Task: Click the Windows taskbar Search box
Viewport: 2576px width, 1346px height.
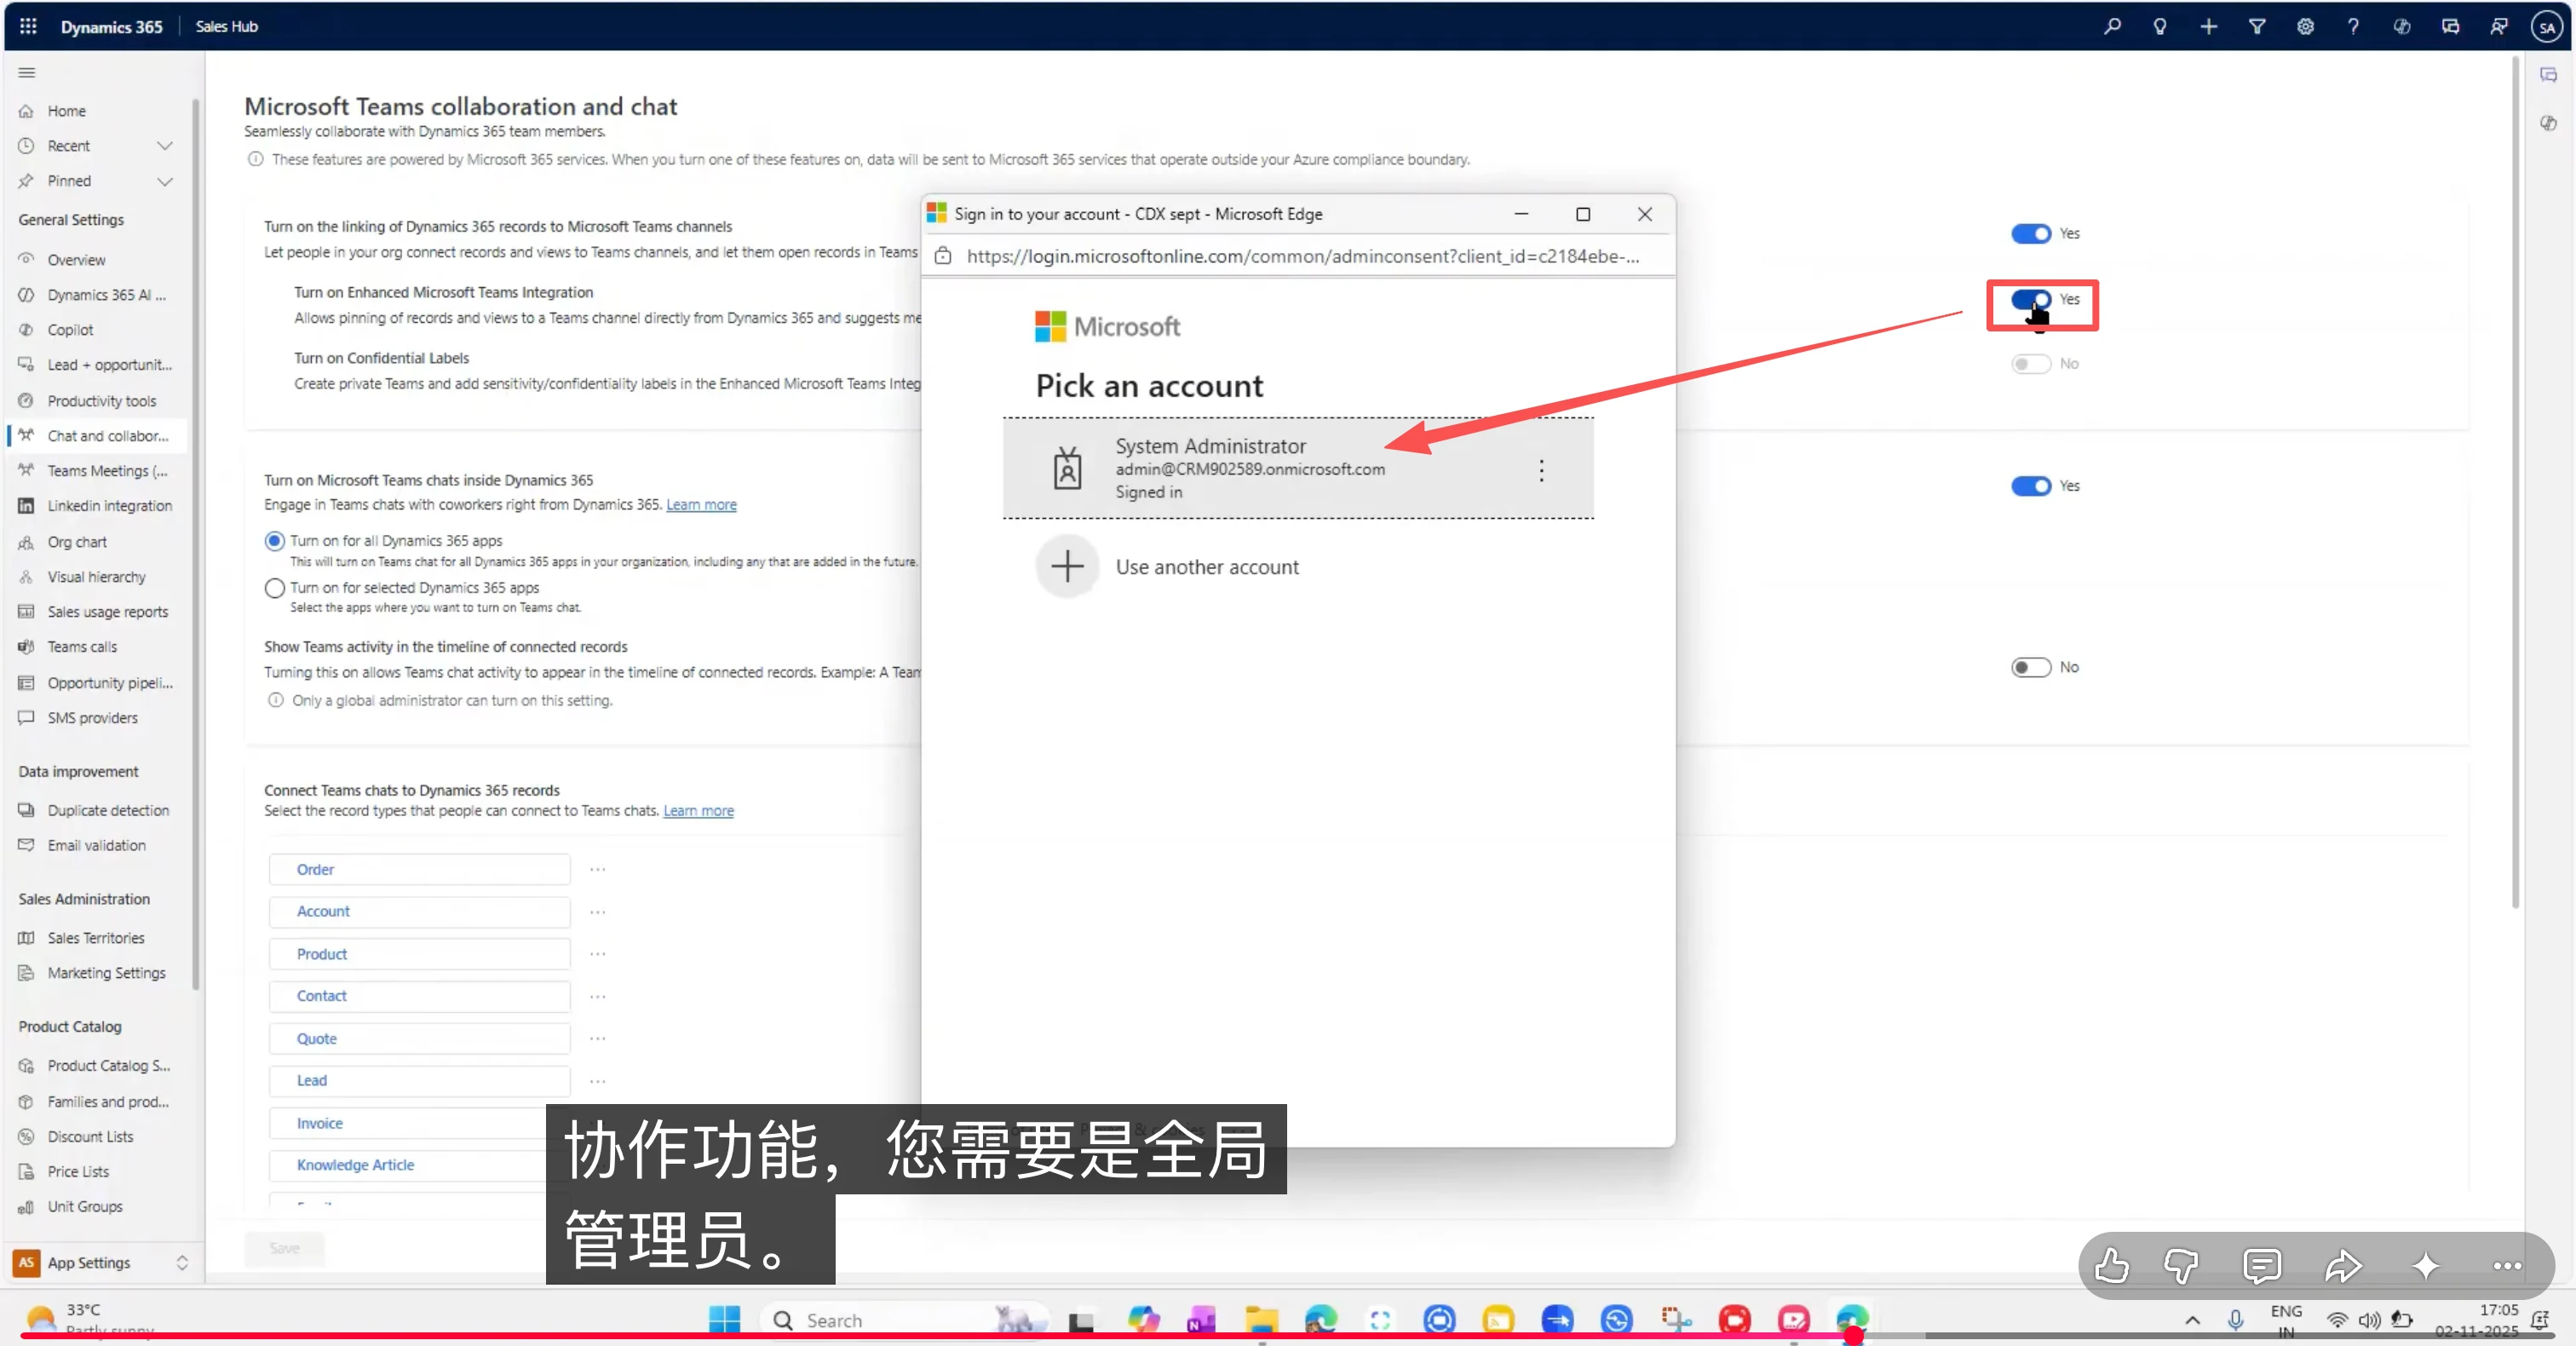Action: (x=905, y=1320)
